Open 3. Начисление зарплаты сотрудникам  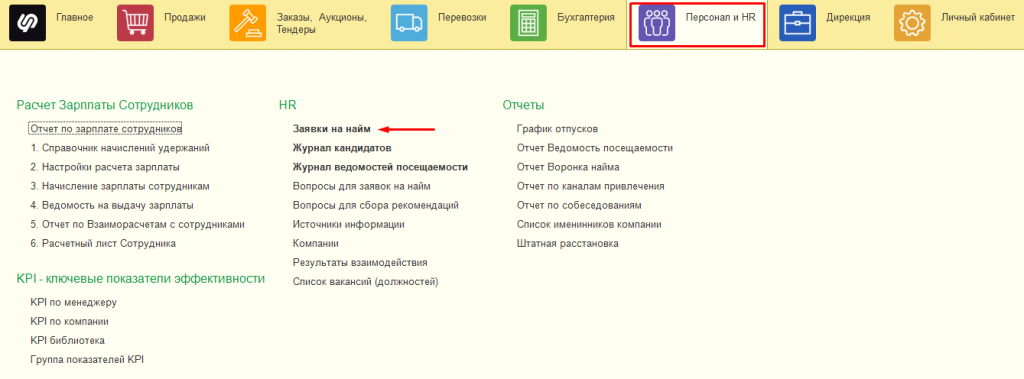[120, 186]
